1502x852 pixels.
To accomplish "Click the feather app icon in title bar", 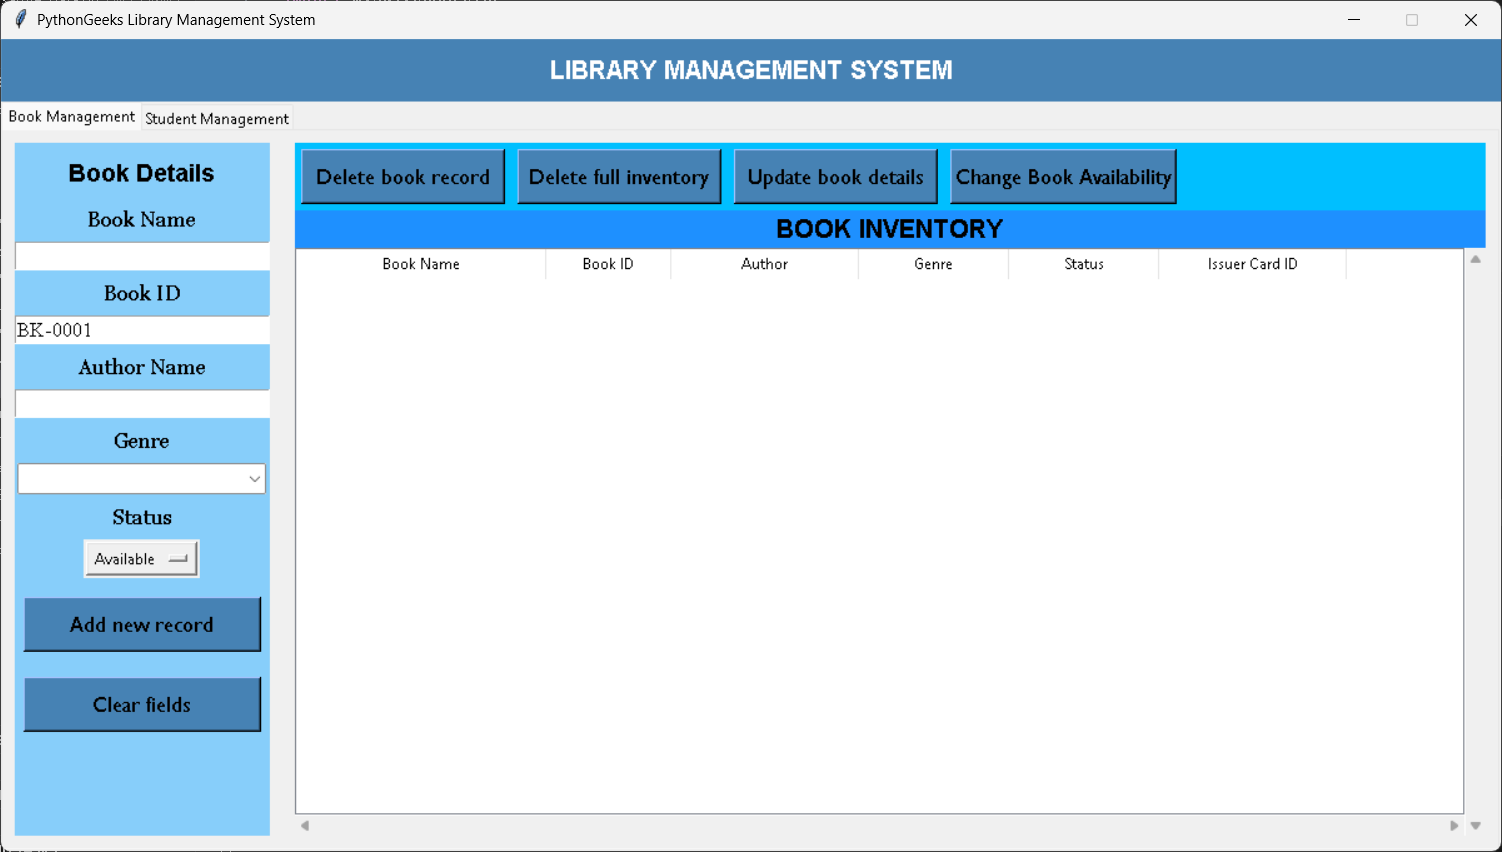I will tap(20, 19).
